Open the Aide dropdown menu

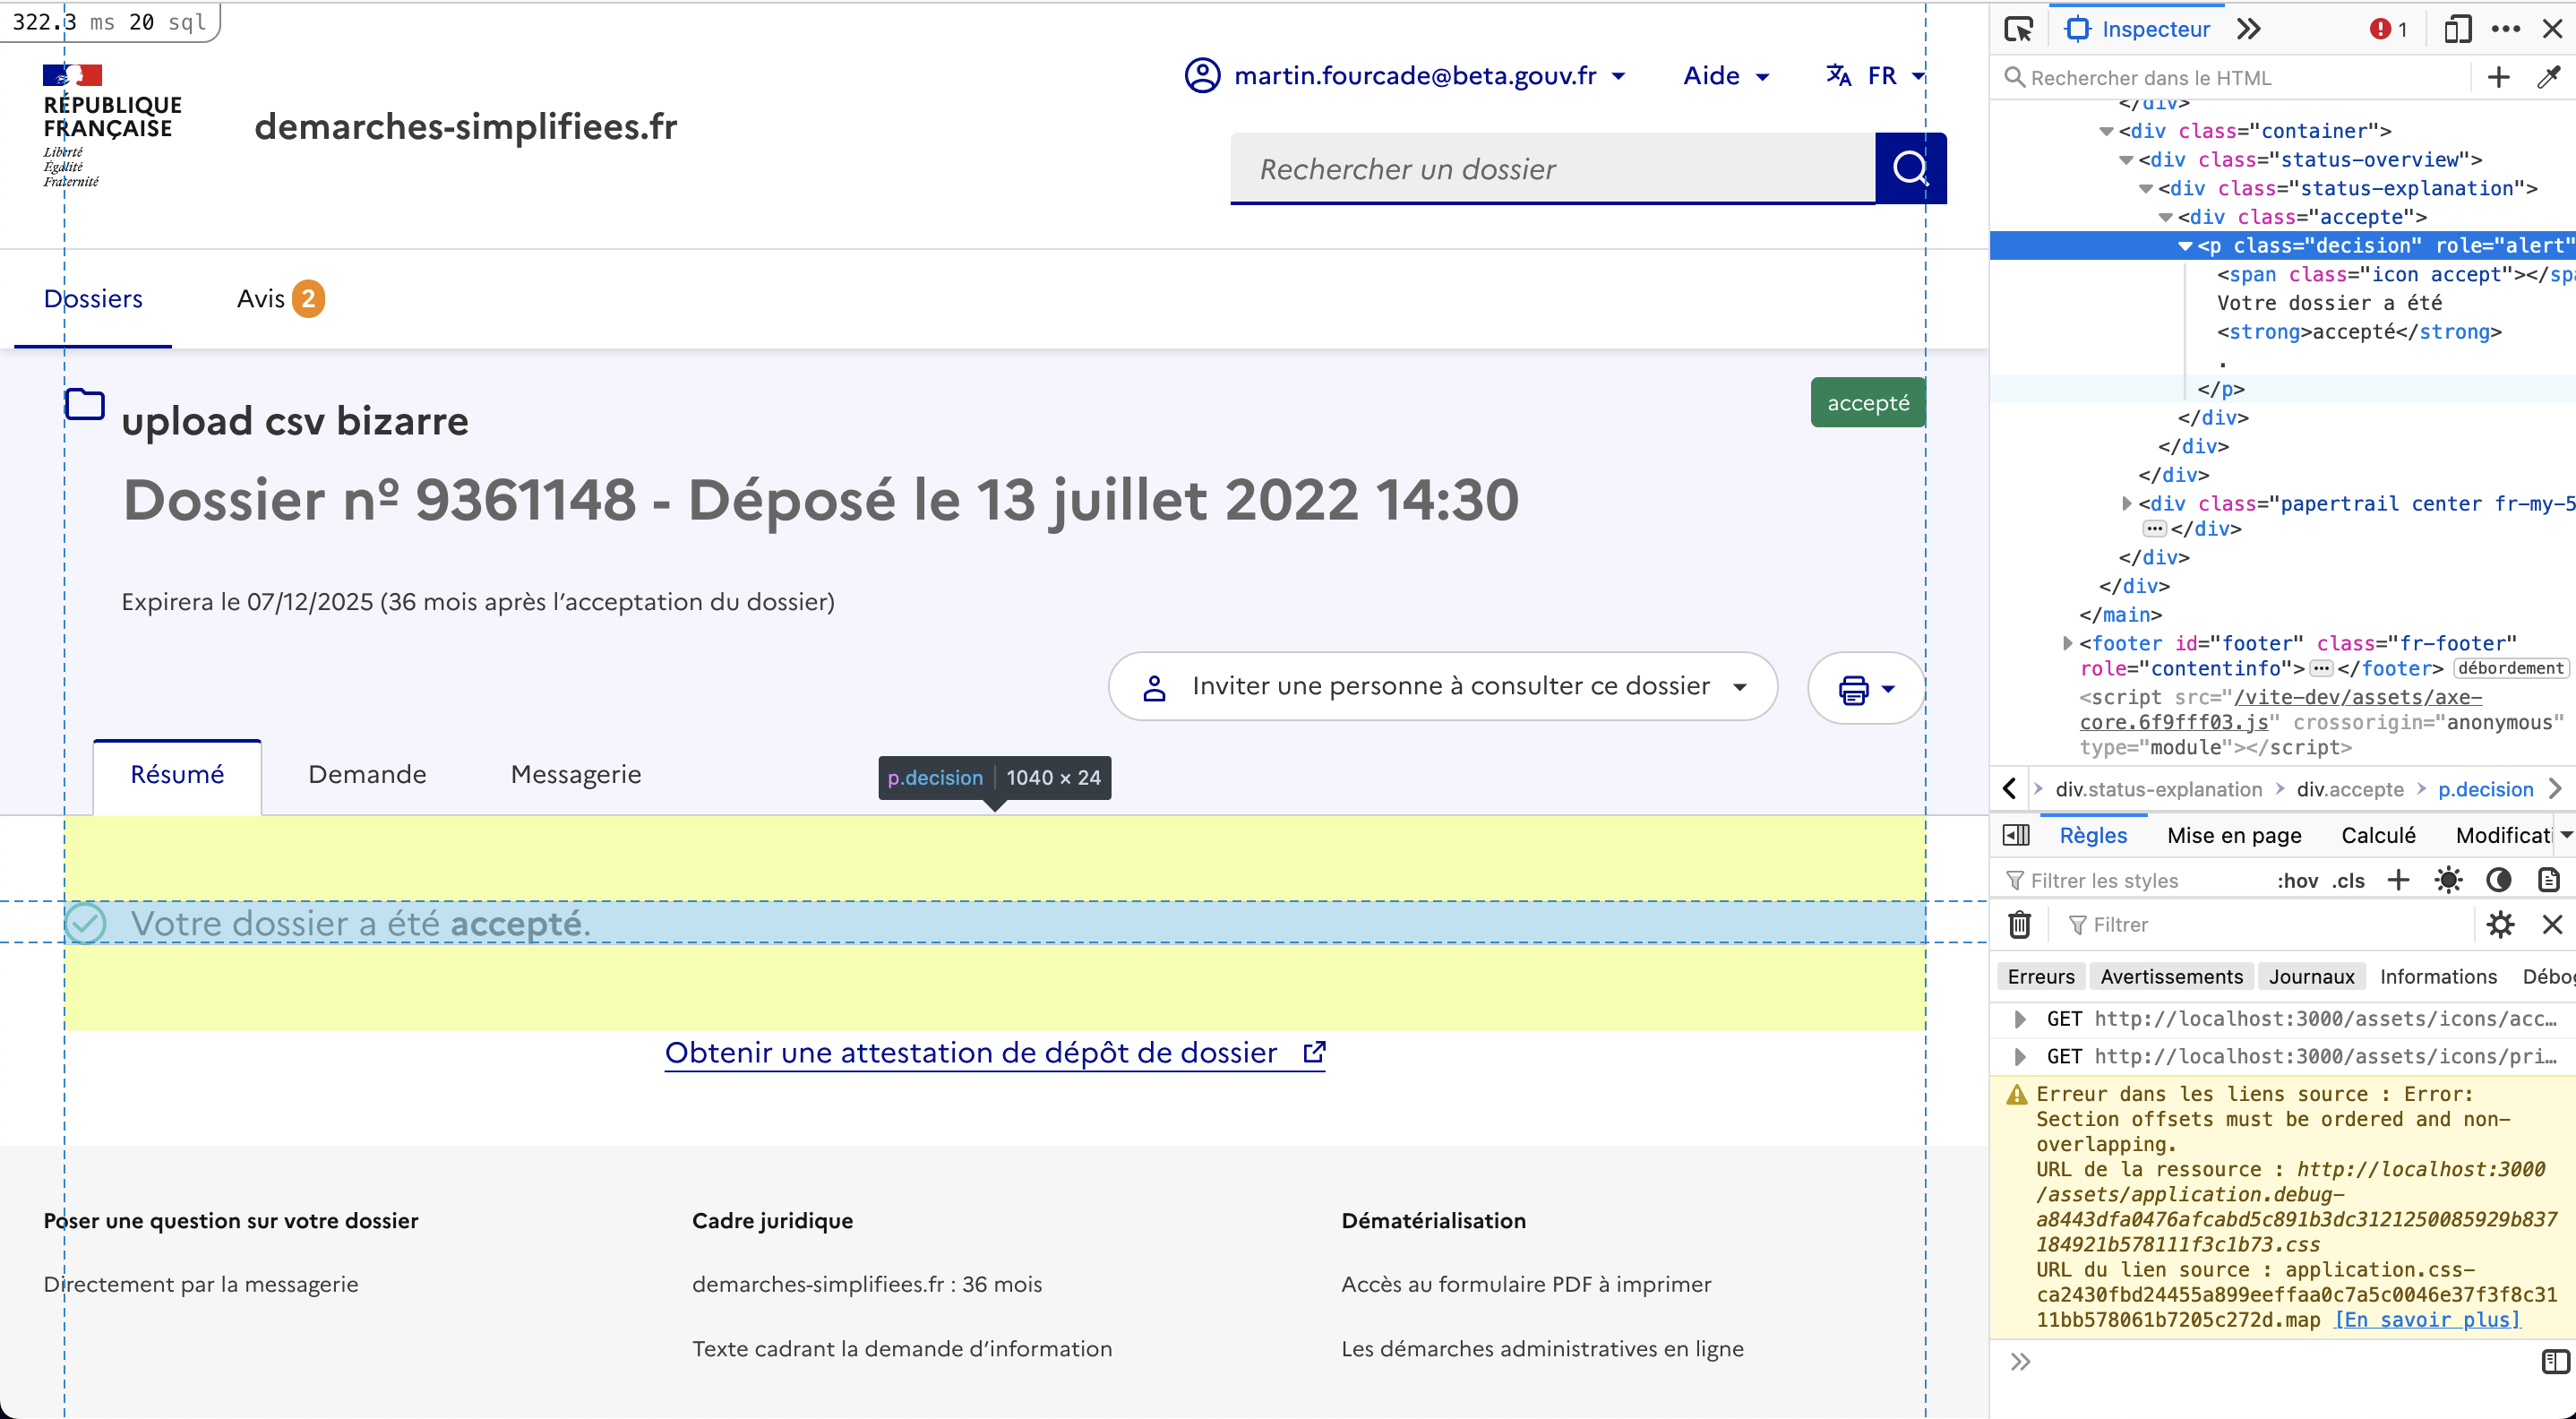[x=1724, y=75]
